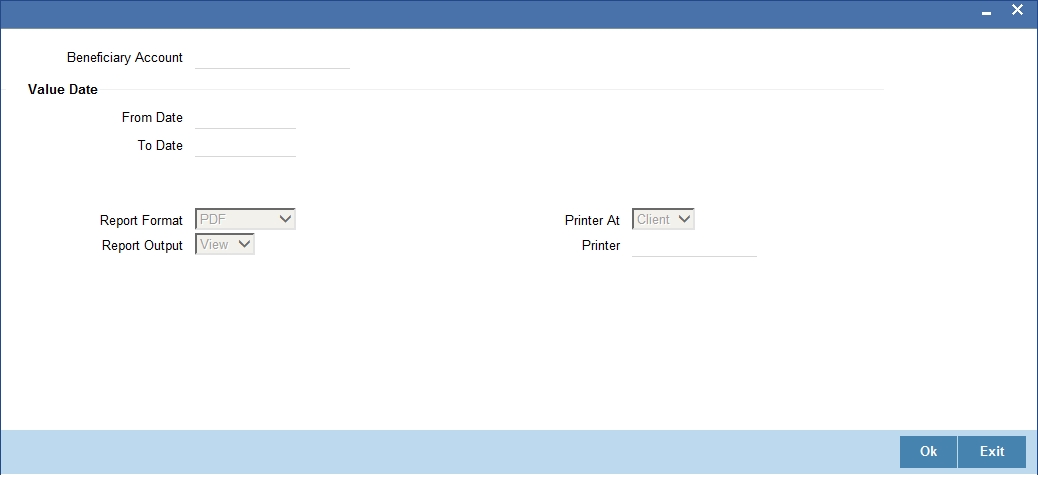Viewport: 1038px width, 483px height.
Task: Click the Printer label text
Action: pyautogui.click(x=601, y=245)
